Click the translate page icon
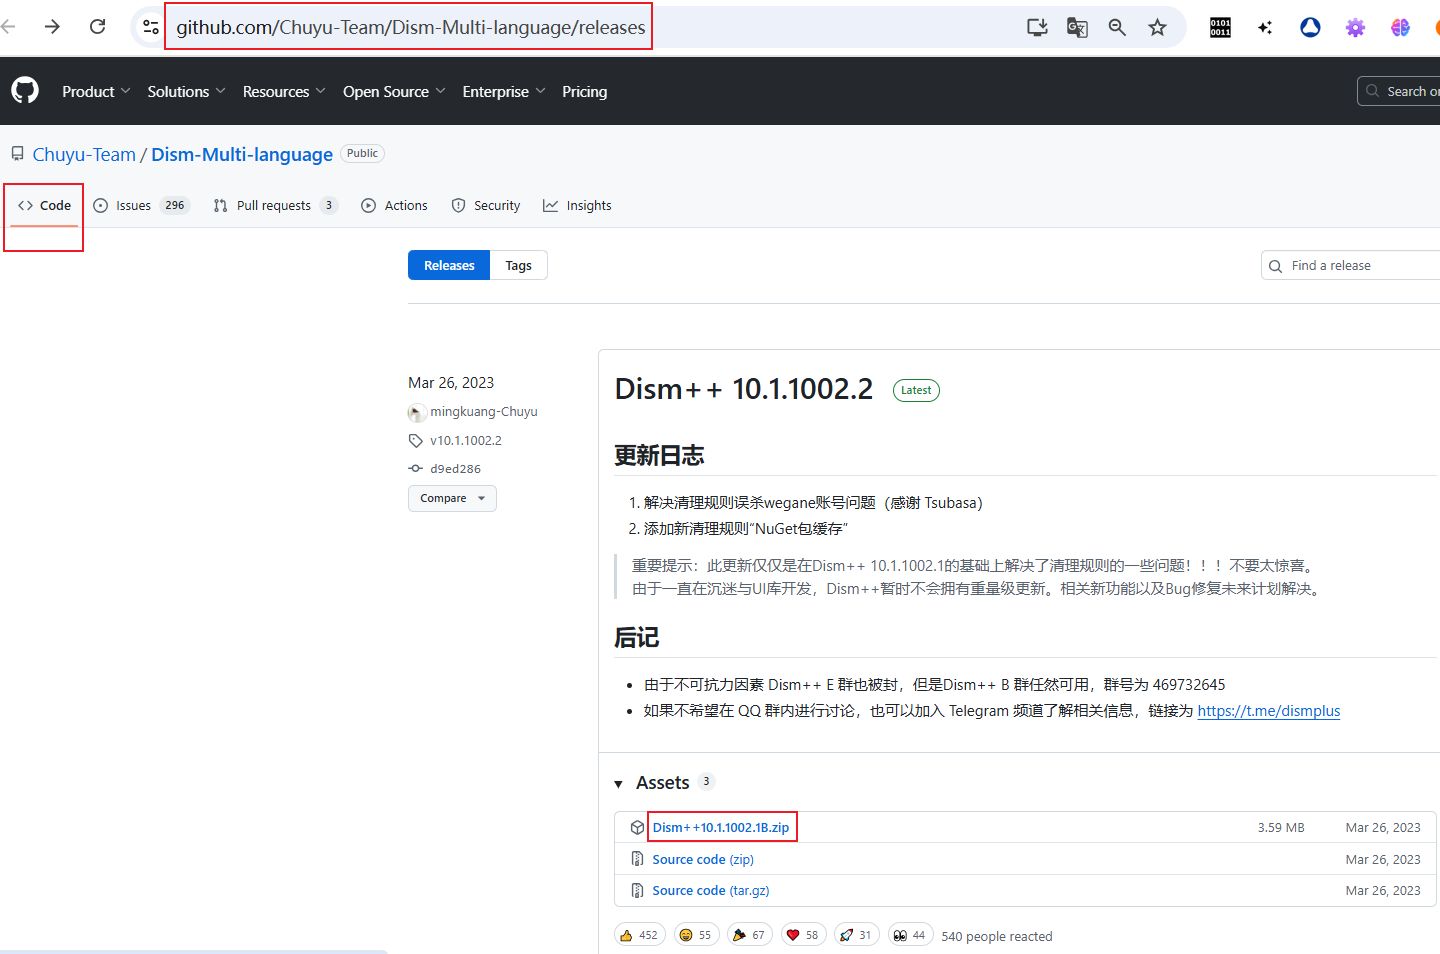The height and width of the screenshot is (954, 1440). click(1077, 27)
